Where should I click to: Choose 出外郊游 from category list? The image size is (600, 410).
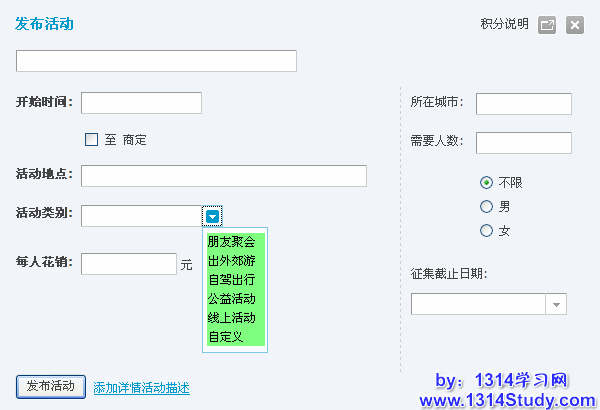(x=231, y=261)
